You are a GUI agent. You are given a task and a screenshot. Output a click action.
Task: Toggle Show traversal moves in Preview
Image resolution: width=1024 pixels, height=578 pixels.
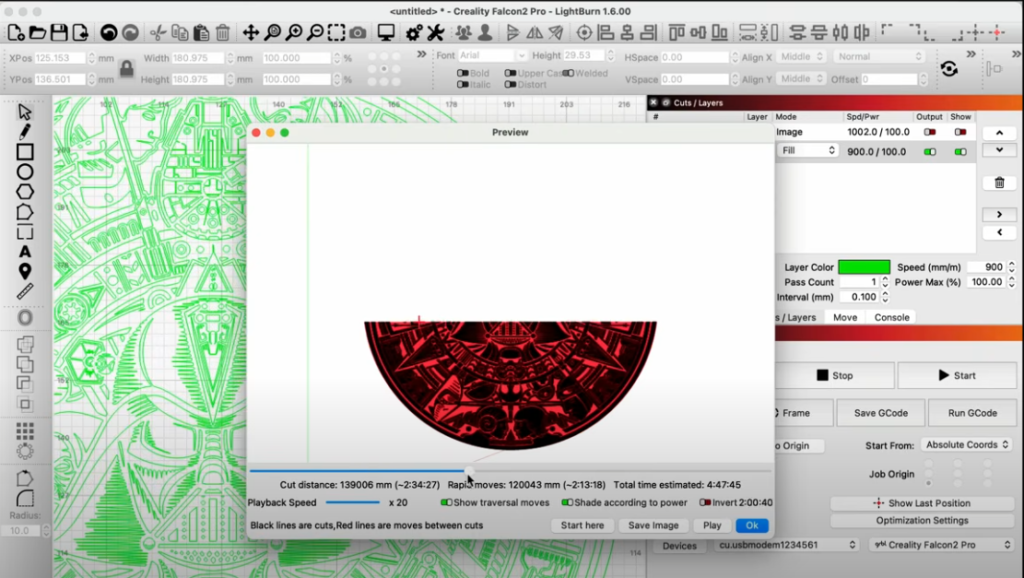(x=447, y=503)
